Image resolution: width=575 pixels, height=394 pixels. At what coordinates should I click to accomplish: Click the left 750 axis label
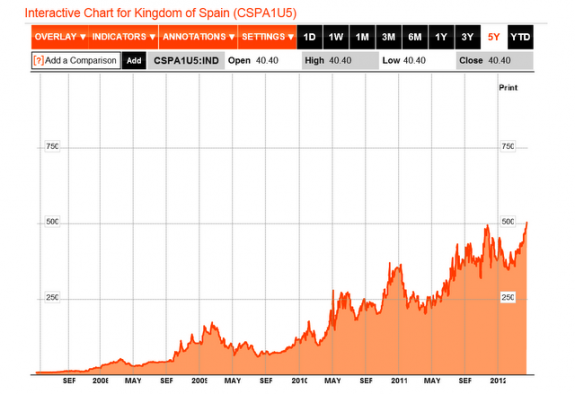pos(52,147)
